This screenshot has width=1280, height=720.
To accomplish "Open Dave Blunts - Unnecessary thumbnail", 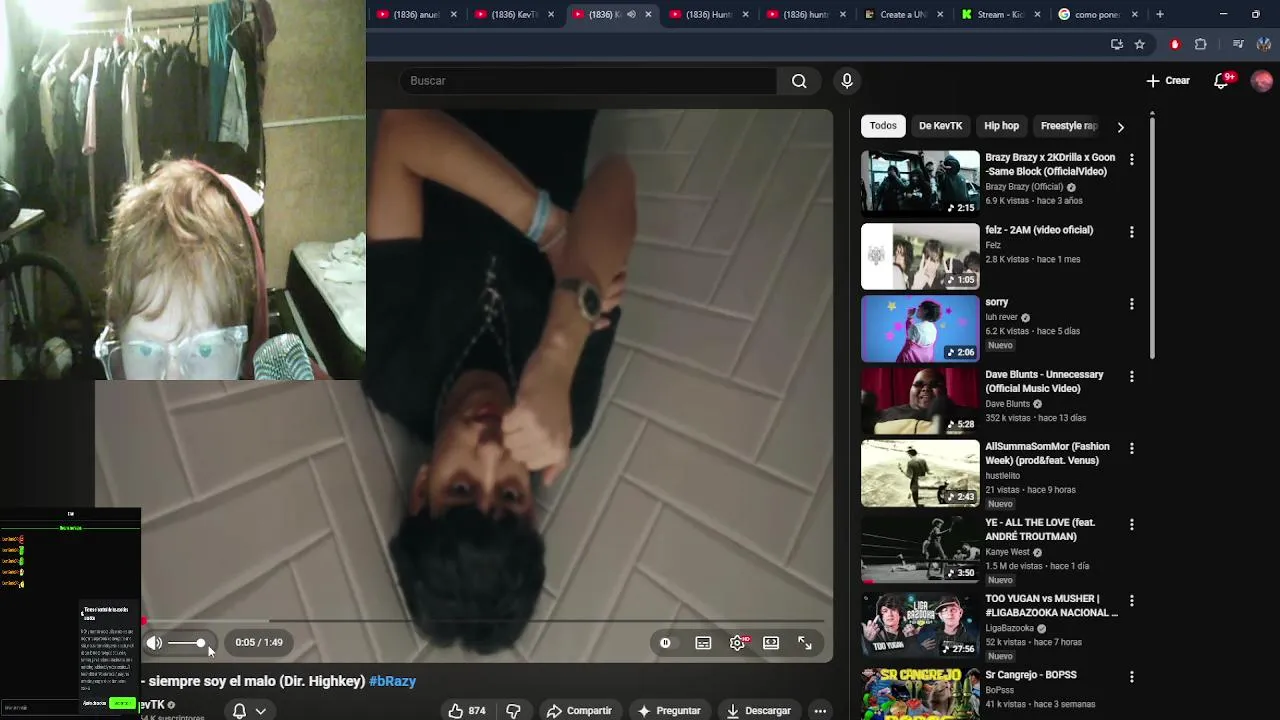I will tap(920, 401).
